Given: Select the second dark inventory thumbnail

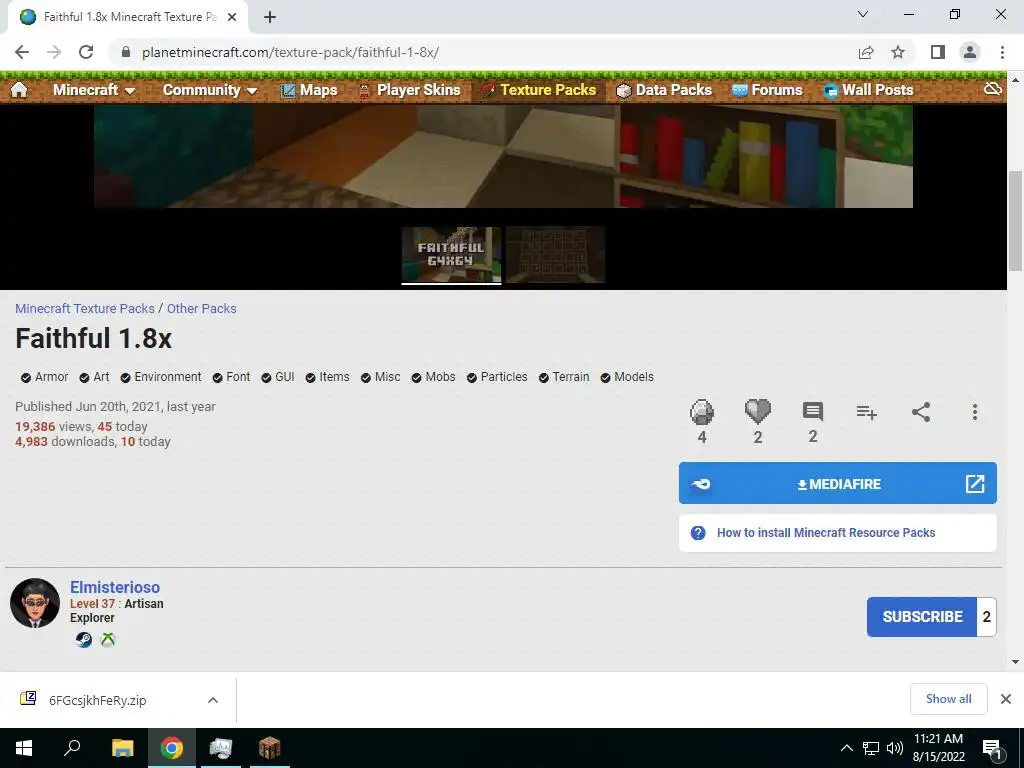Looking at the screenshot, I should [x=556, y=255].
